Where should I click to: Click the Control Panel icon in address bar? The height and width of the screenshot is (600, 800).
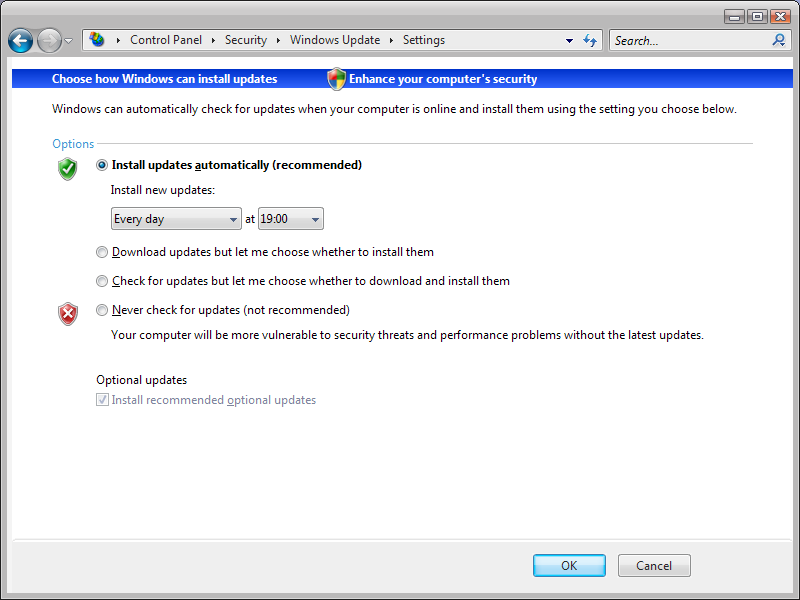pos(97,39)
